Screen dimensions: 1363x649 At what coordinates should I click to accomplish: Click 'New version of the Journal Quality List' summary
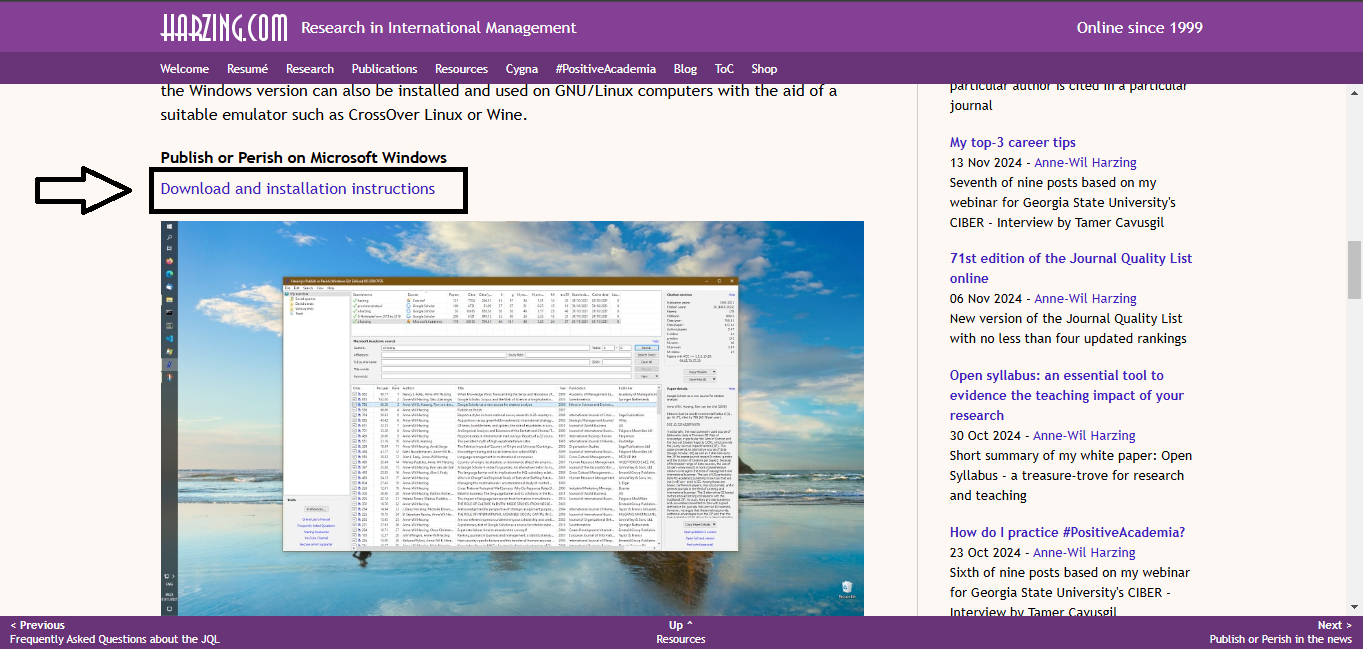point(1068,328)
